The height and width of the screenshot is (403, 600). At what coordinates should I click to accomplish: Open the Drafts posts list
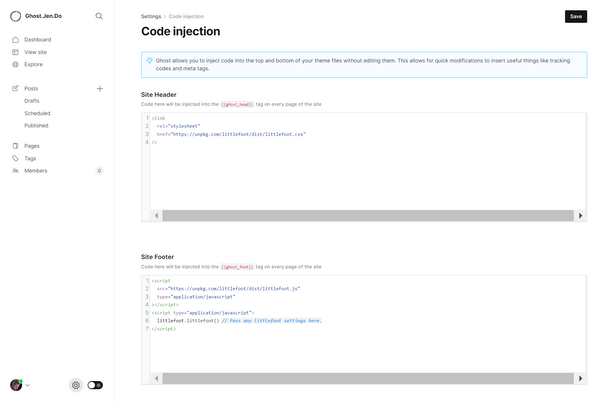pos(32,101)
